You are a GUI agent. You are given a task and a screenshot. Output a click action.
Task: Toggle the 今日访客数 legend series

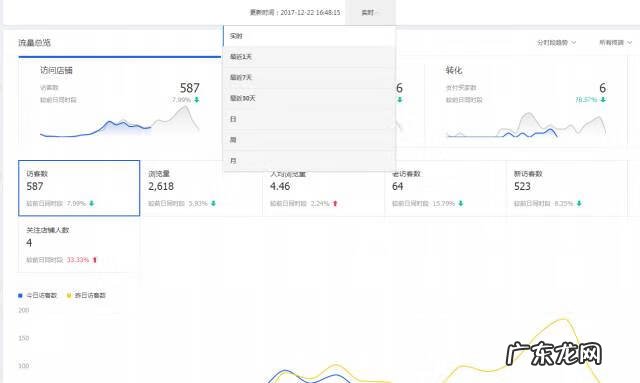(38, 295)
